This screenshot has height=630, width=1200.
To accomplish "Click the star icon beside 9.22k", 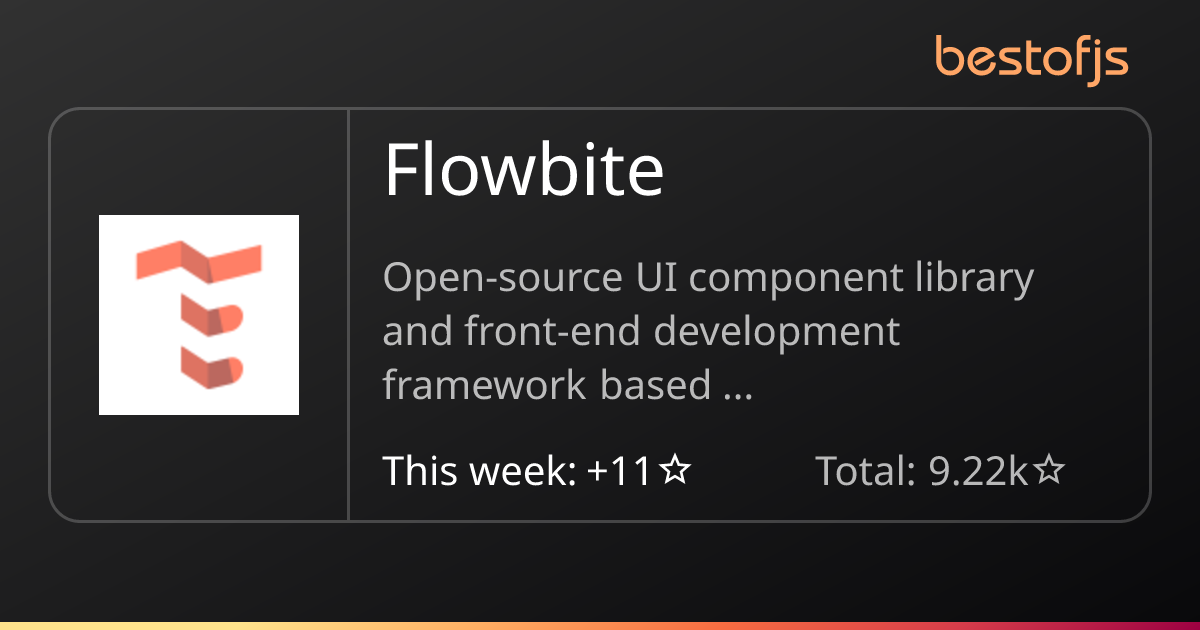I will point(1048,470).
